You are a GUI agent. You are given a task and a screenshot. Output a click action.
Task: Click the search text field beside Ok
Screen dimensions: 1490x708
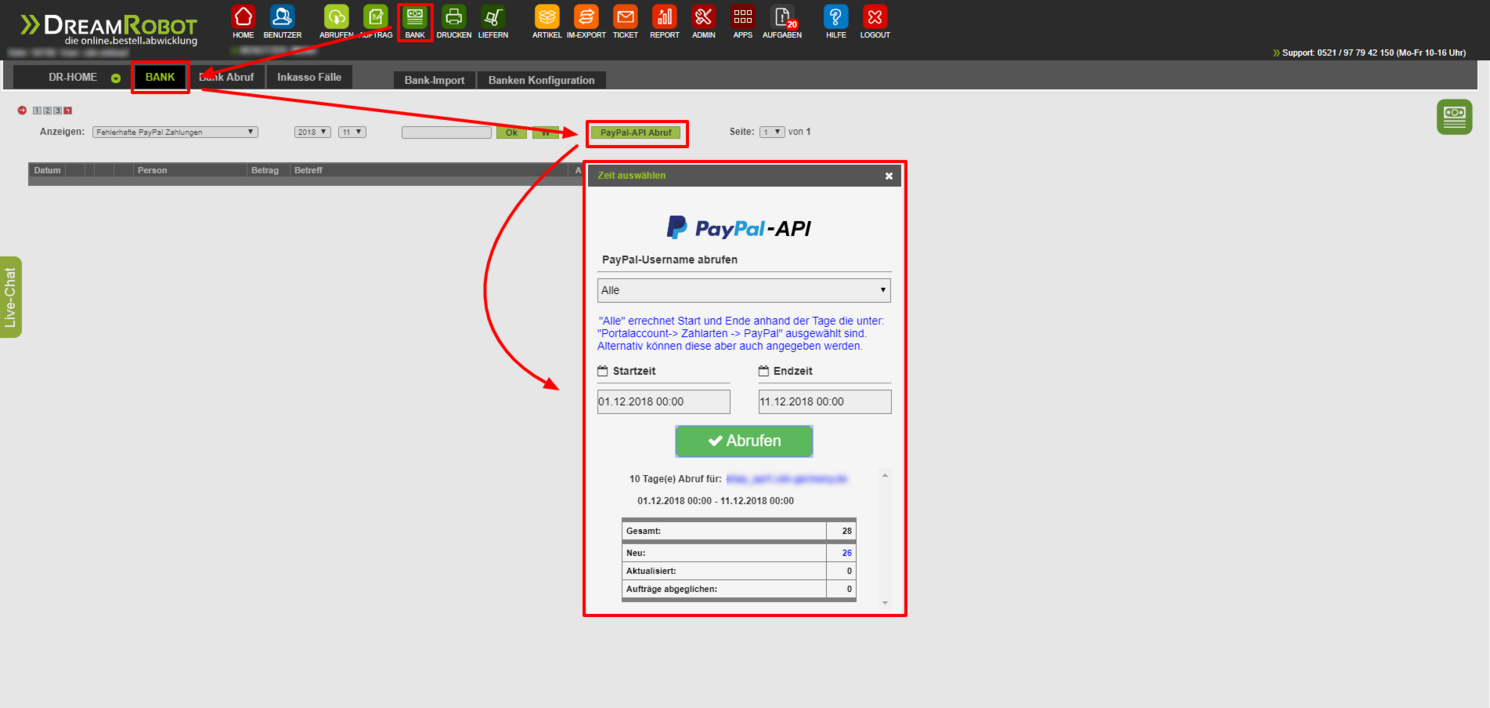[447, 132]
